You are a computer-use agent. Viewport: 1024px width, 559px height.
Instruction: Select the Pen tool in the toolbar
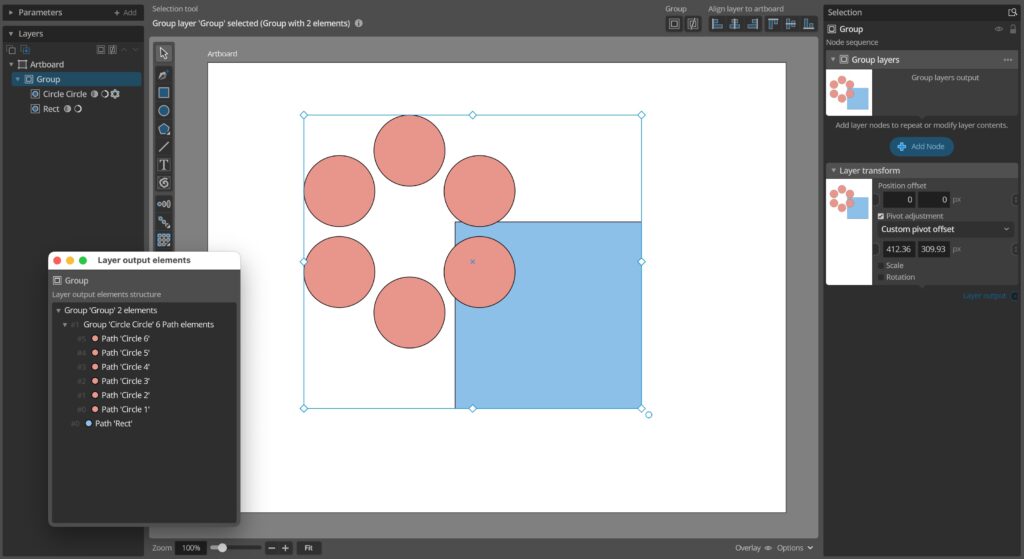[164, 75]
